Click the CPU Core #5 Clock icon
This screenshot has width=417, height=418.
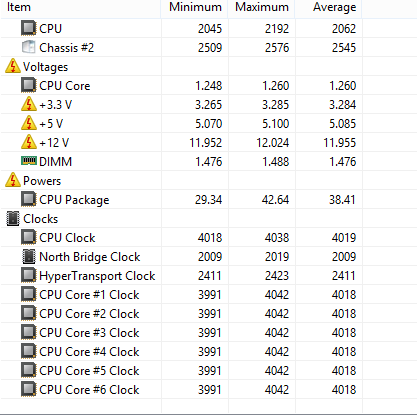29,370
